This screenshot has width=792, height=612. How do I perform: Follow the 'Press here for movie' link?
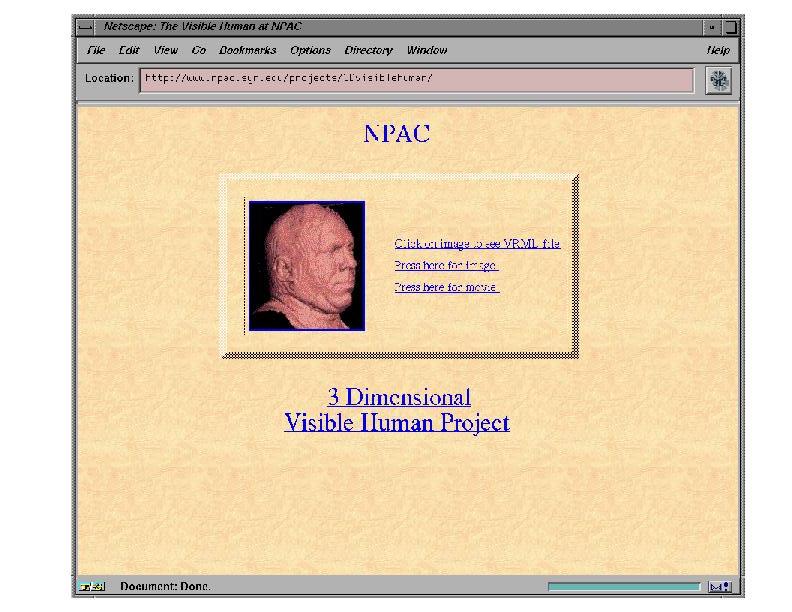(x=447, y=287)
